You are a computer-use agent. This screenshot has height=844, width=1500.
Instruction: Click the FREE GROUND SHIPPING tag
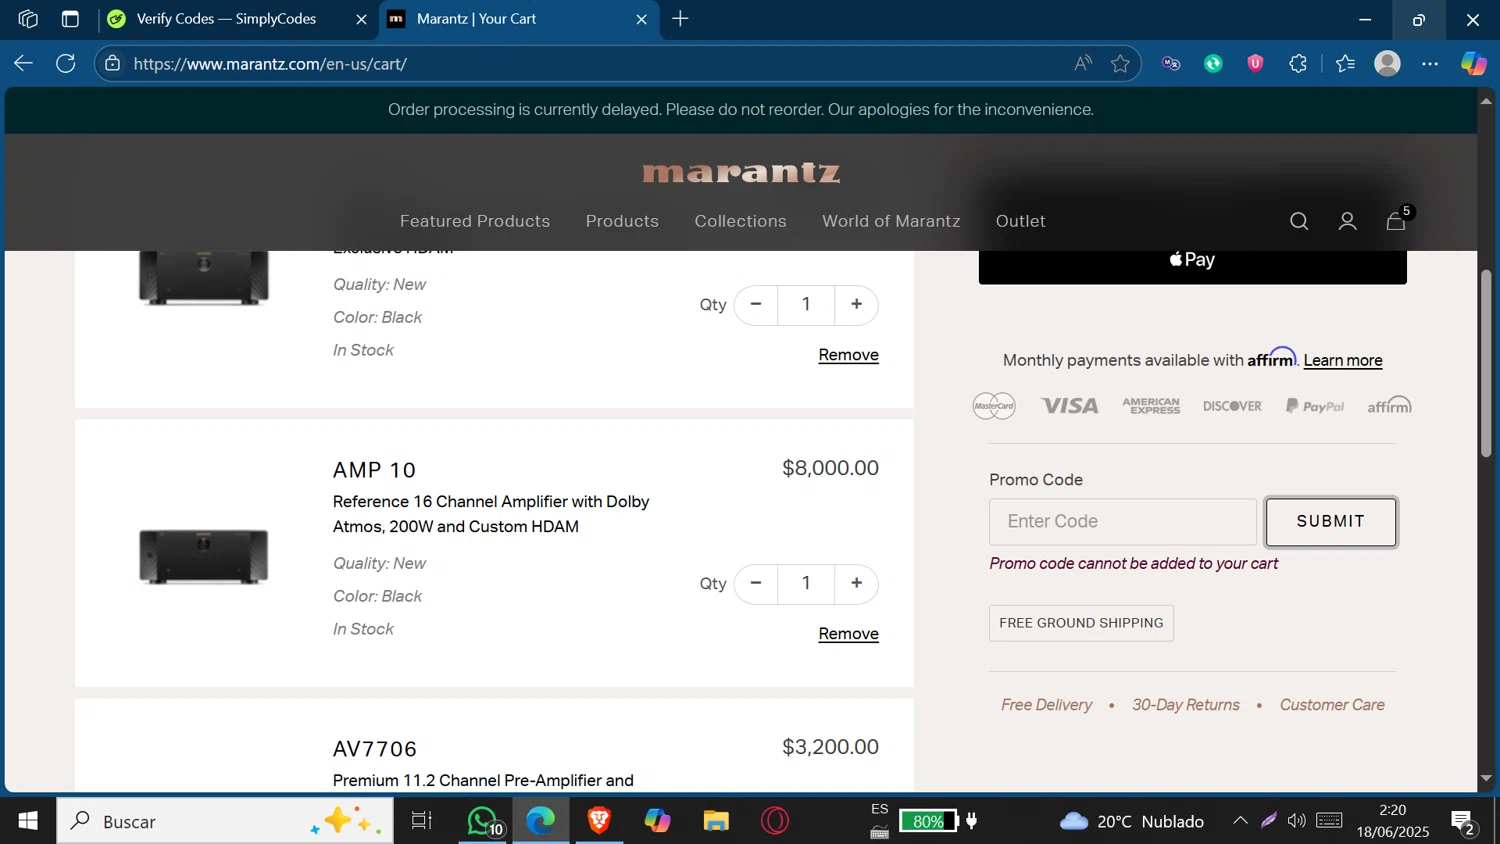click(1081, 623)
